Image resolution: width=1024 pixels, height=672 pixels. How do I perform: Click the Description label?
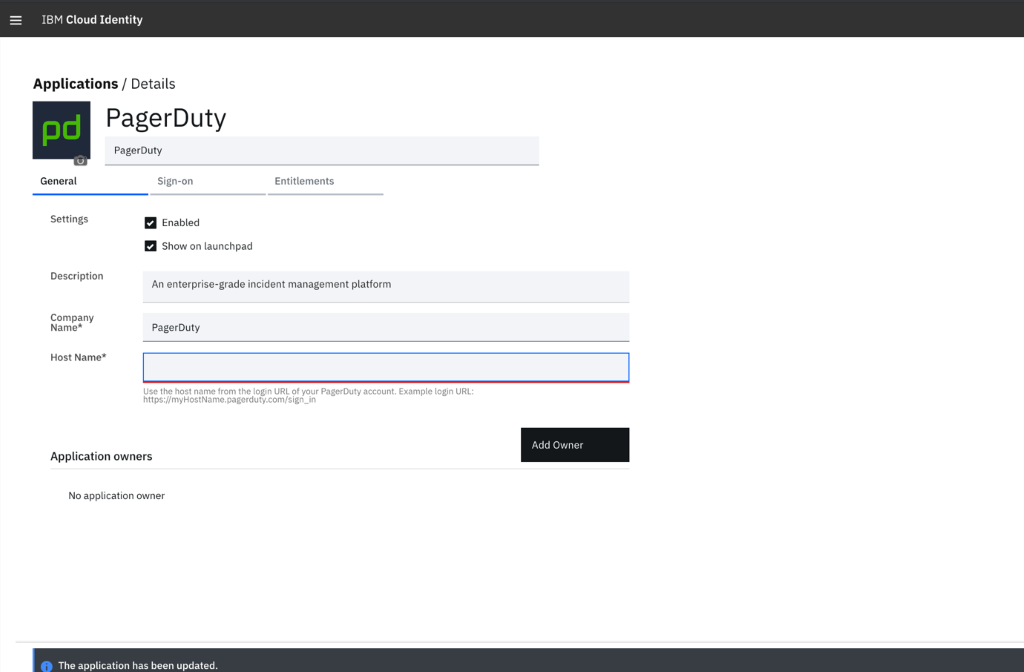point(76,276)
